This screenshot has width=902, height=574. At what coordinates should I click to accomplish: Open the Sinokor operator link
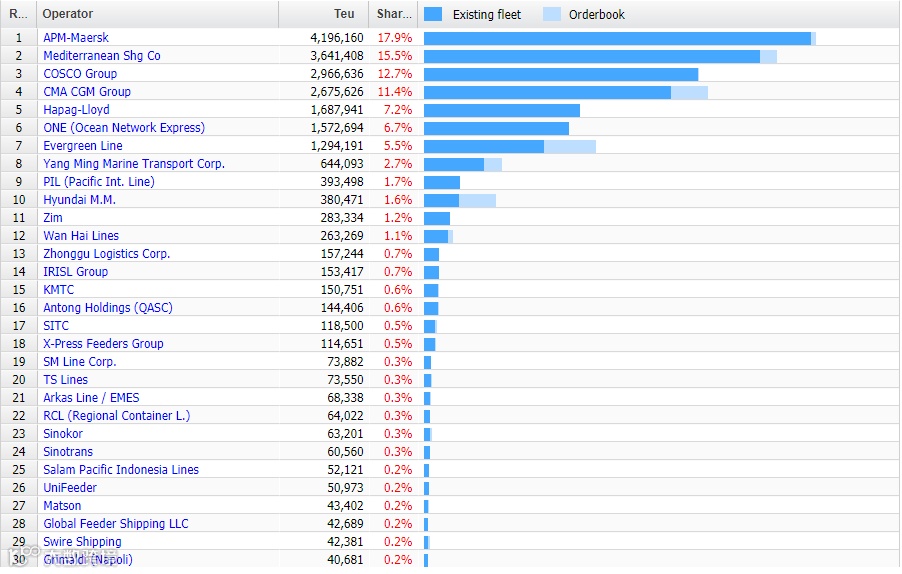pyautogui.click(x=63, y=434)
